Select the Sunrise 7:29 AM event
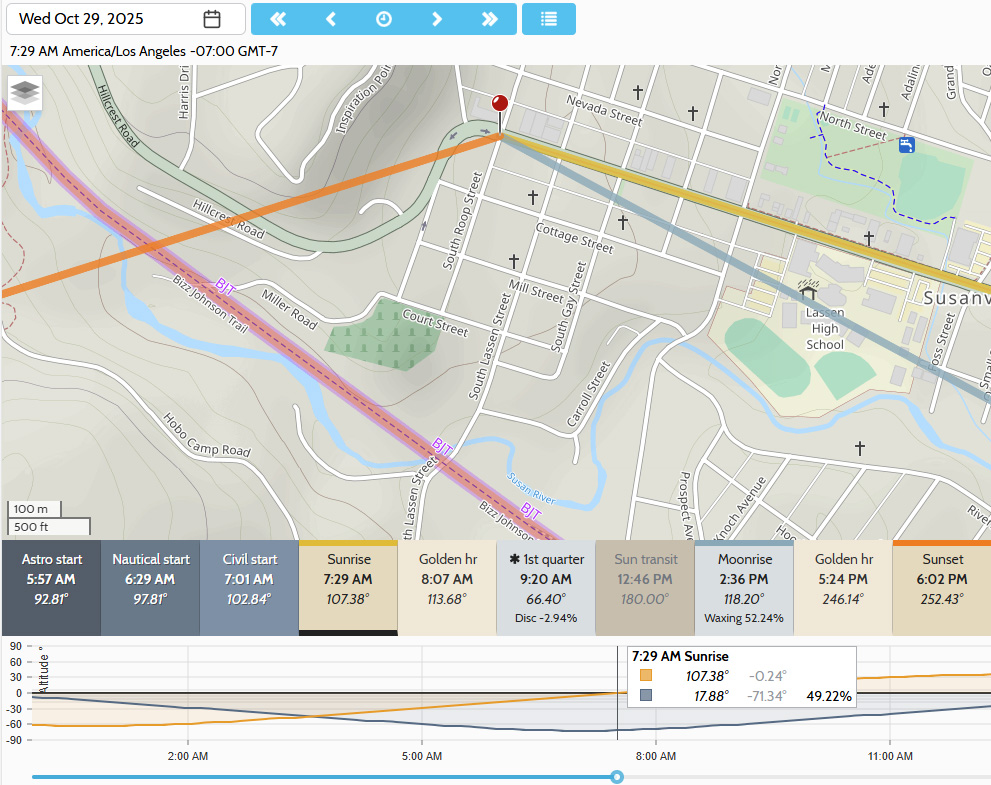 tap(348, 588)
